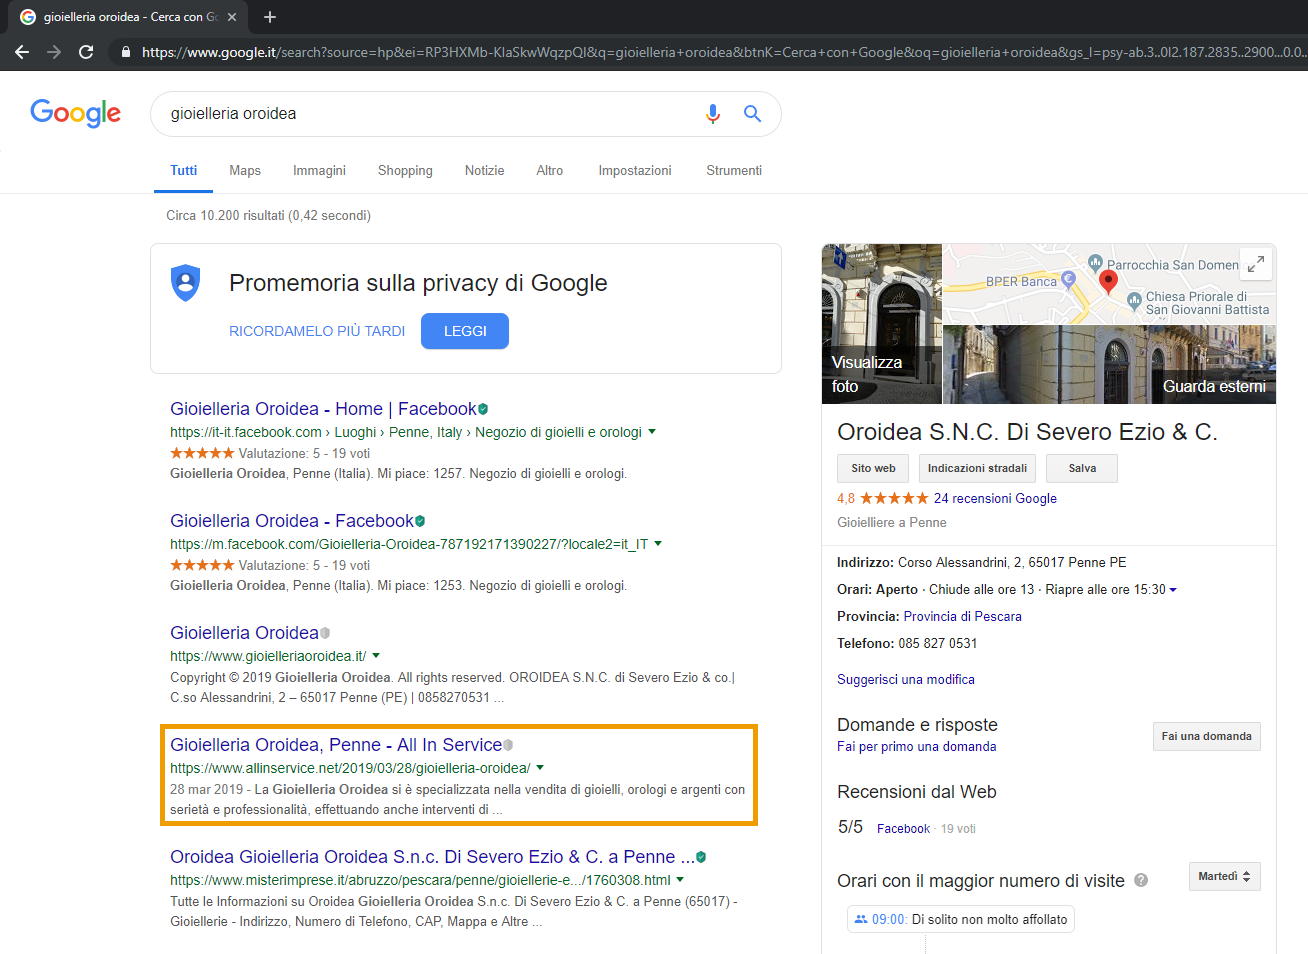Open Impostazioni search settings
Viewport: 1308px width, 954px height.
[635, 171]
